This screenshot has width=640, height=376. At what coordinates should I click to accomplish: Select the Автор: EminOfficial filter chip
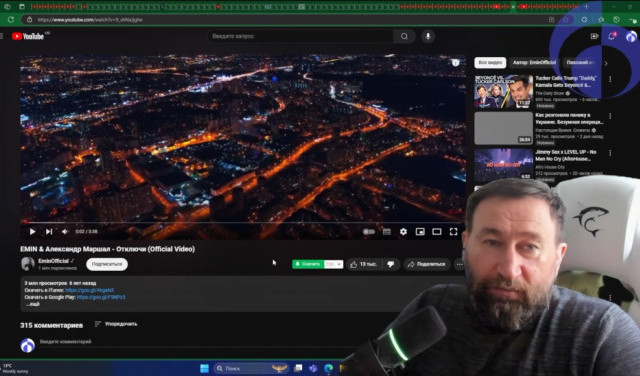tap(534, 62)
